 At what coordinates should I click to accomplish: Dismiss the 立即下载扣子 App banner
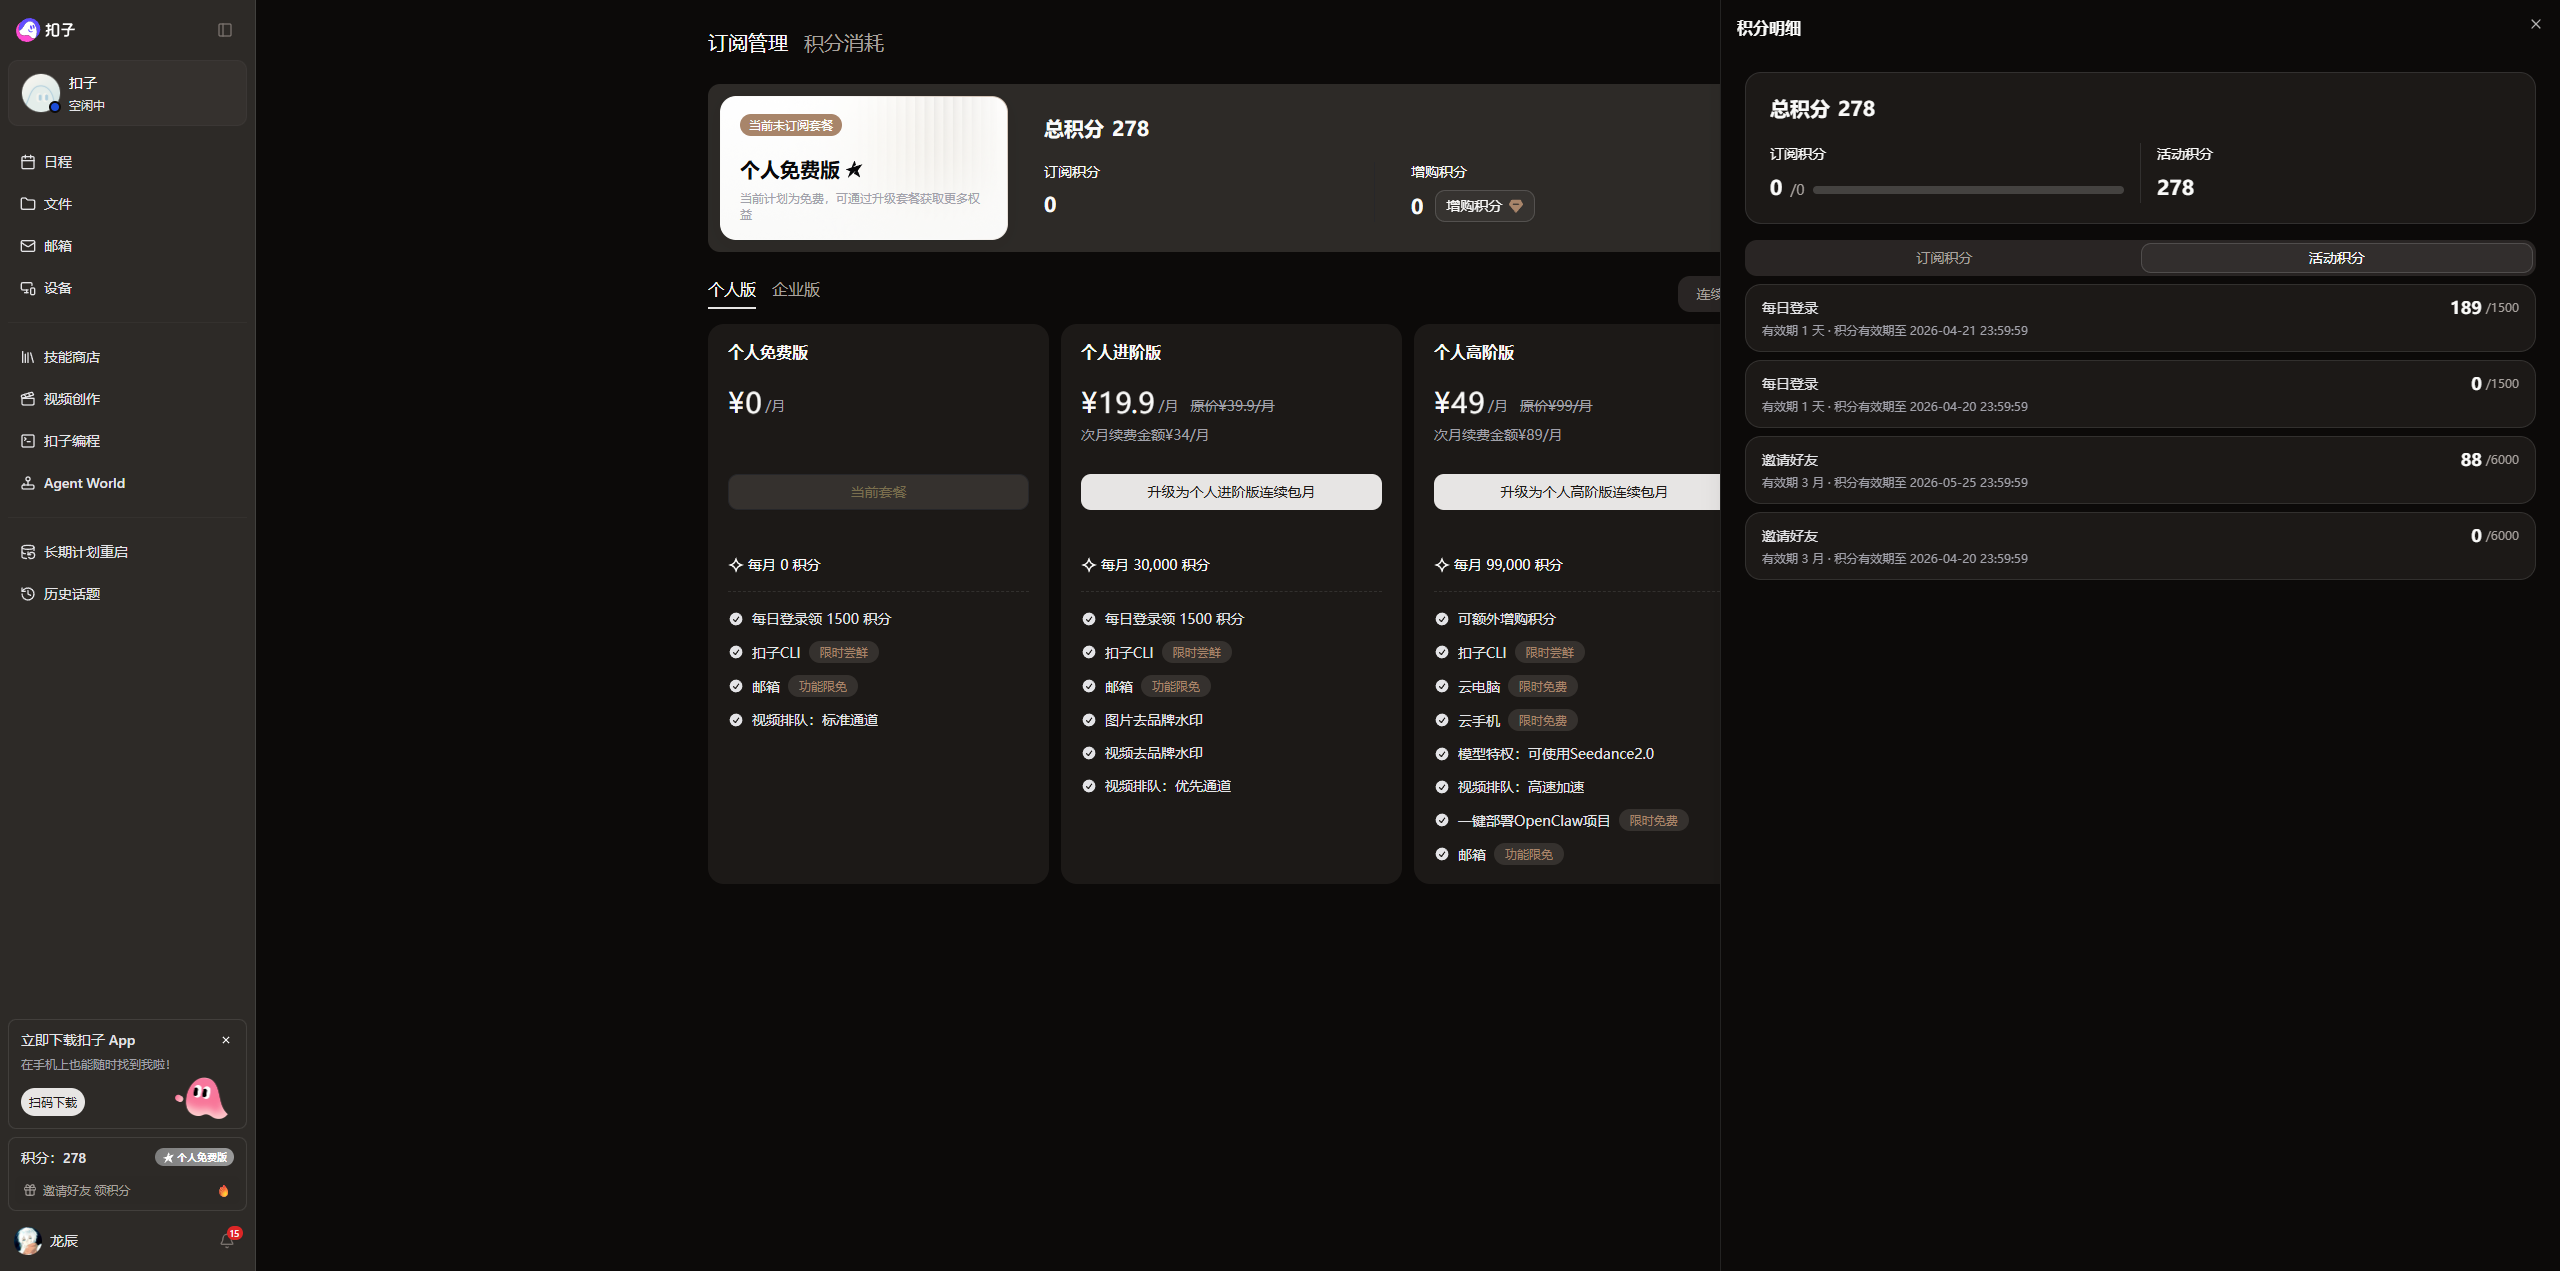click(226, 1040)
